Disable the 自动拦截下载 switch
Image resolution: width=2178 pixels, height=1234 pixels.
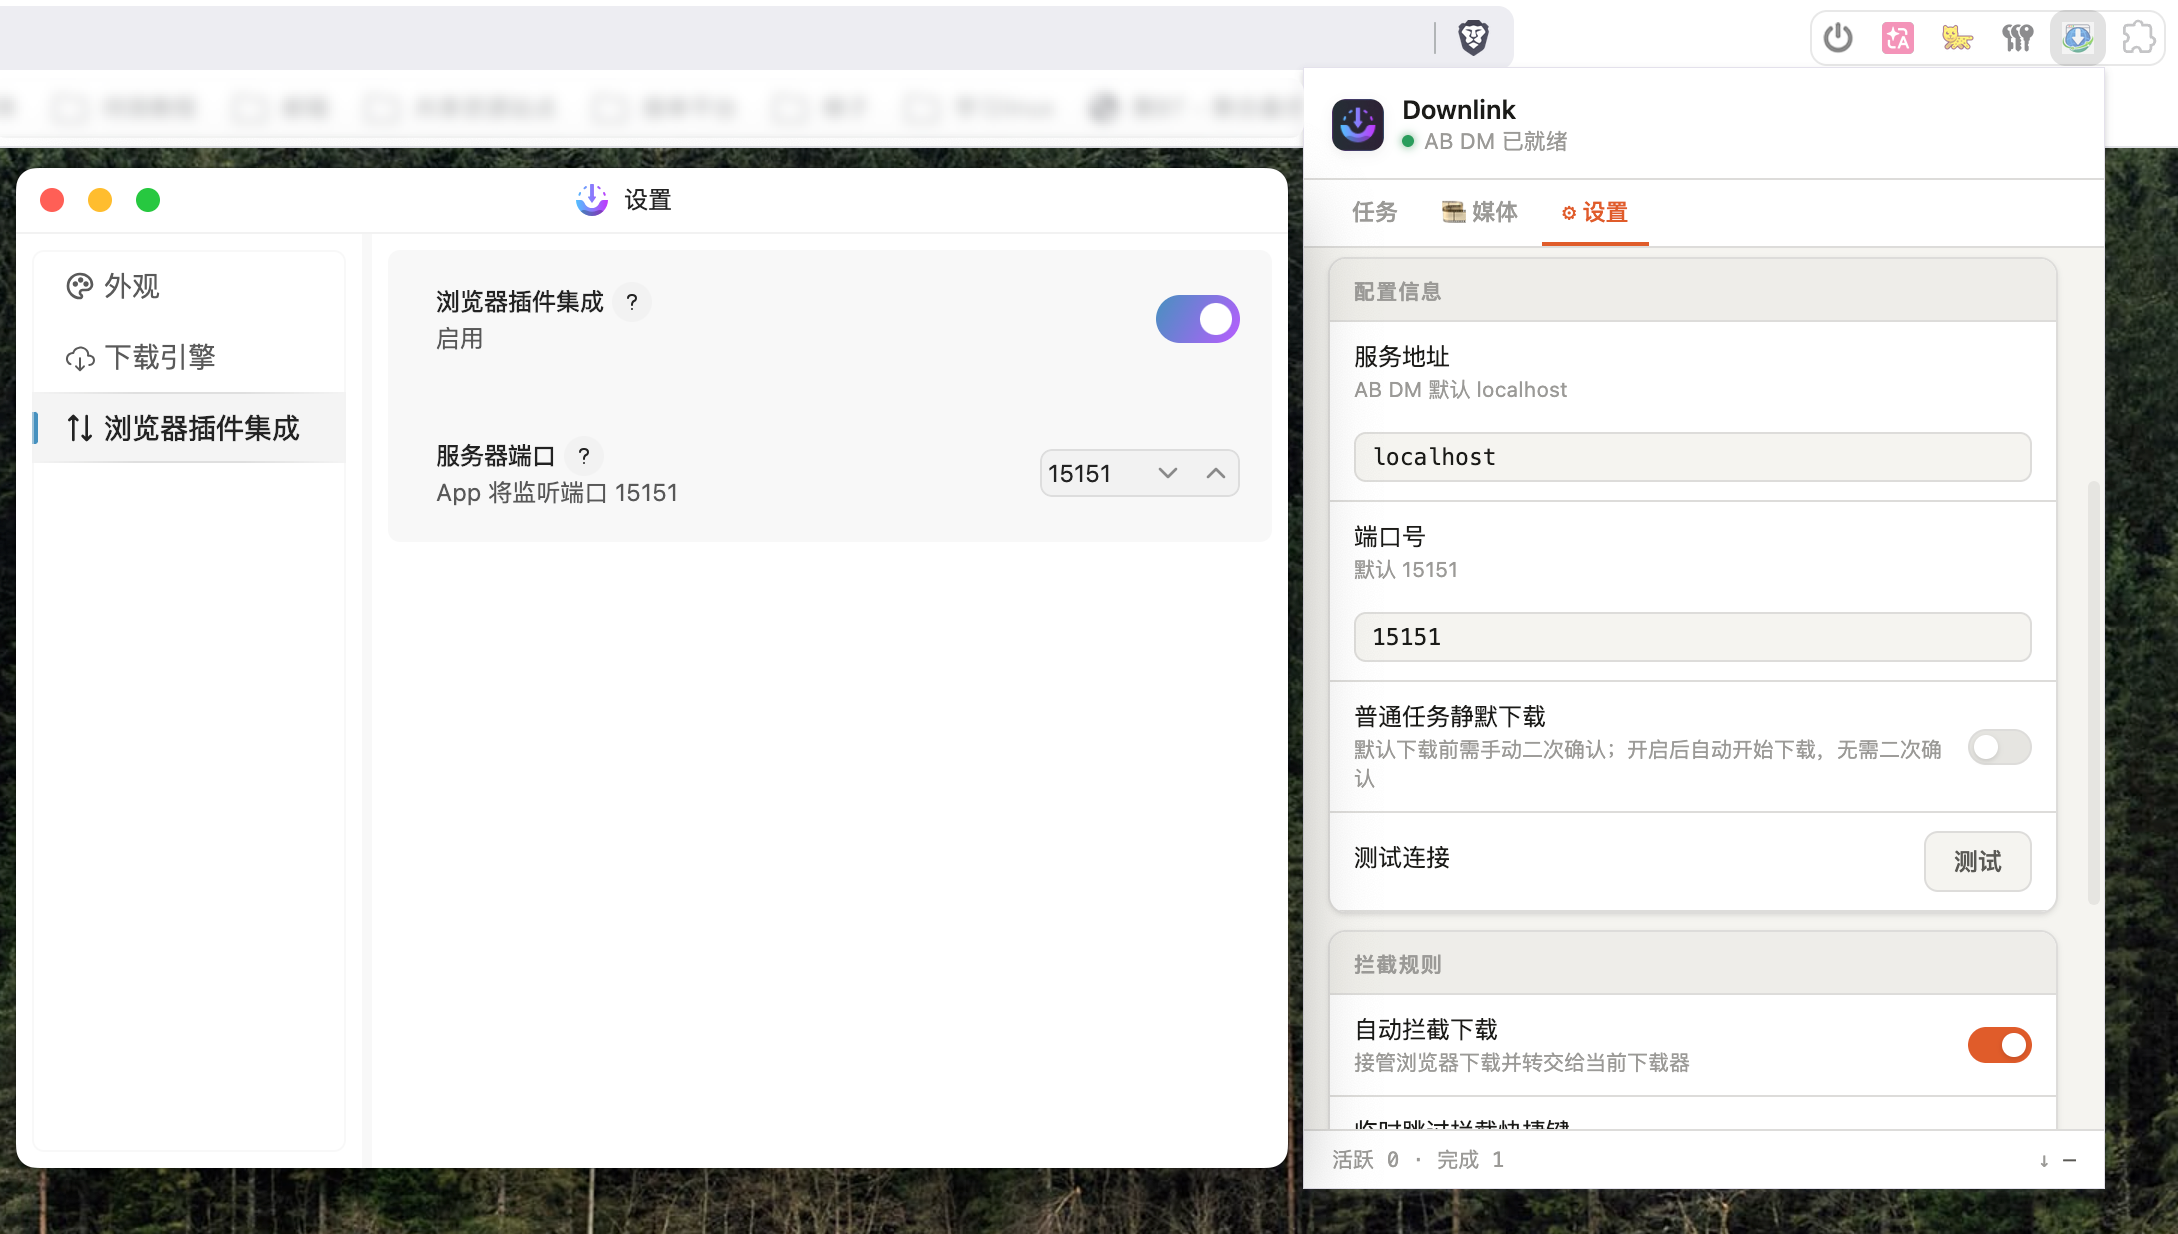point(1999,1045)
